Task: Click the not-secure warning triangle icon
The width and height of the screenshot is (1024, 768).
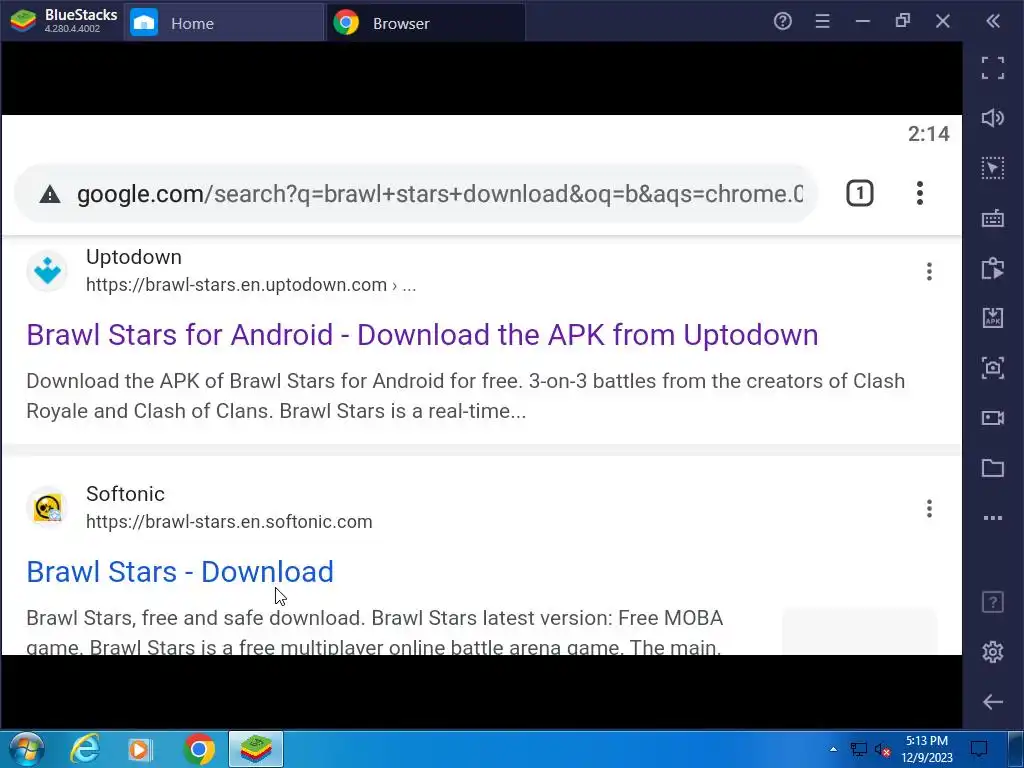Action: pyautogui.click(x=50, y=194)
